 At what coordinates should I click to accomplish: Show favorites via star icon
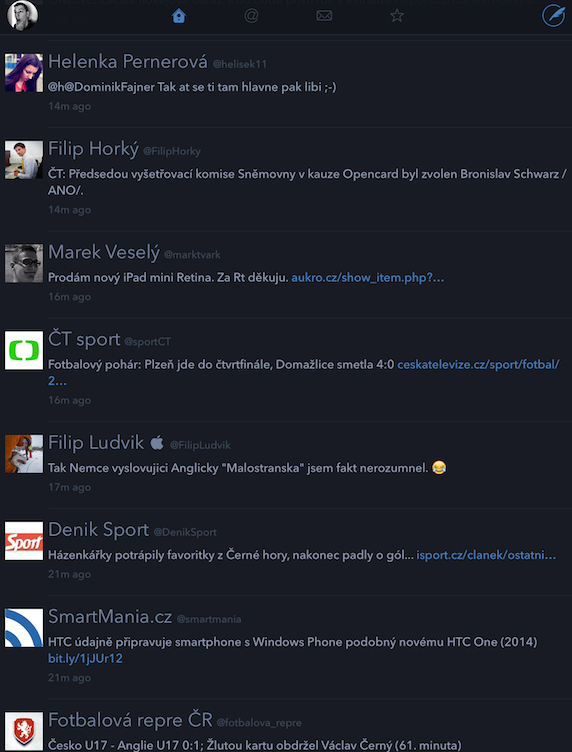point(397,16)
